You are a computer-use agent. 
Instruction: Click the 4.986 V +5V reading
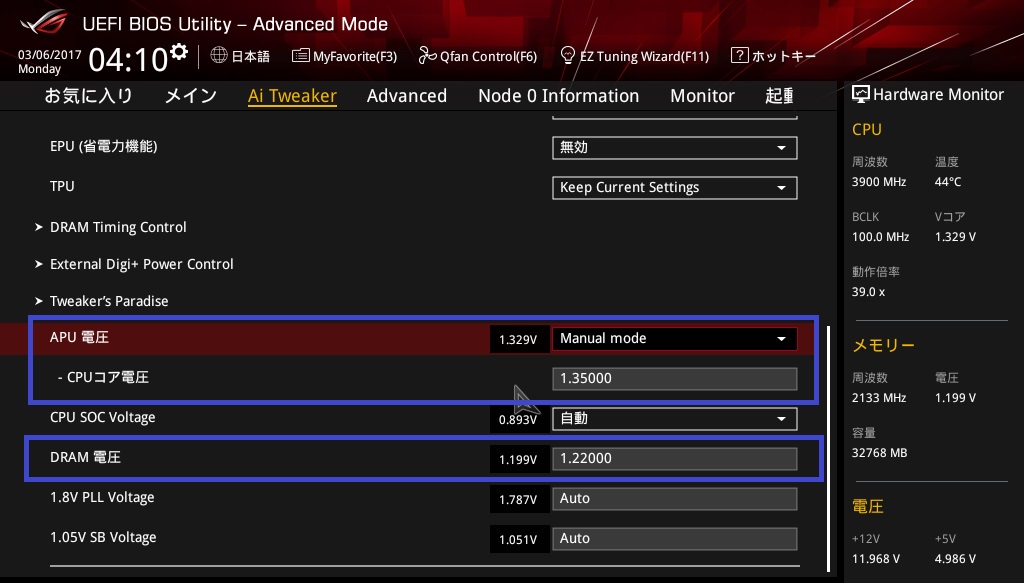[955, 559]
